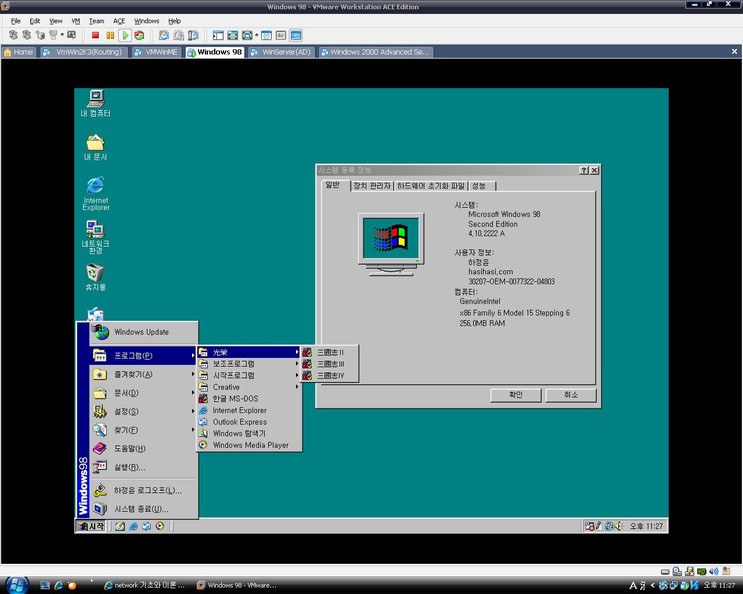Open 도움말(H) from Start menu
The width and height of the screenshot is (743, 594).
coord(144,448)
